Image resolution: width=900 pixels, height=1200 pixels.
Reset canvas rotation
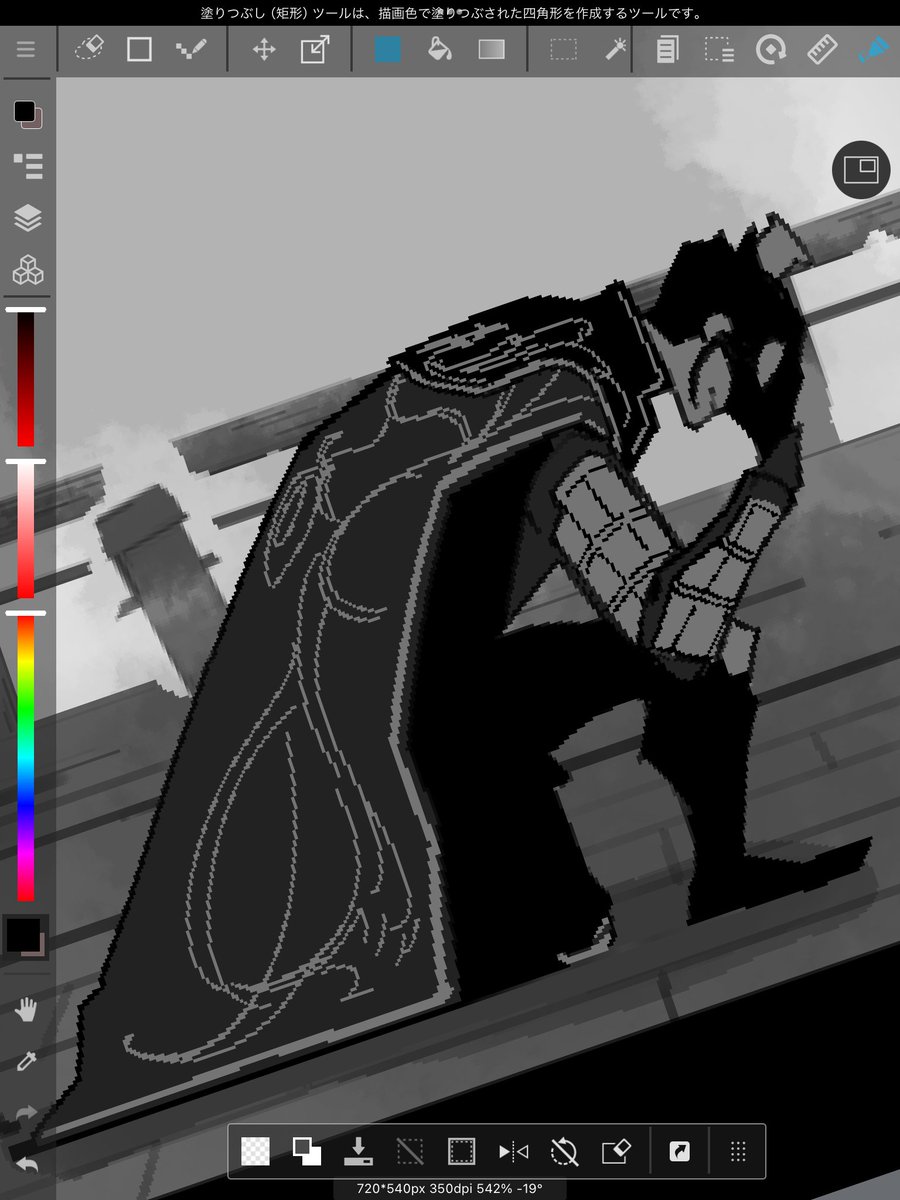pyautogui.click(x=565, y=1152)
